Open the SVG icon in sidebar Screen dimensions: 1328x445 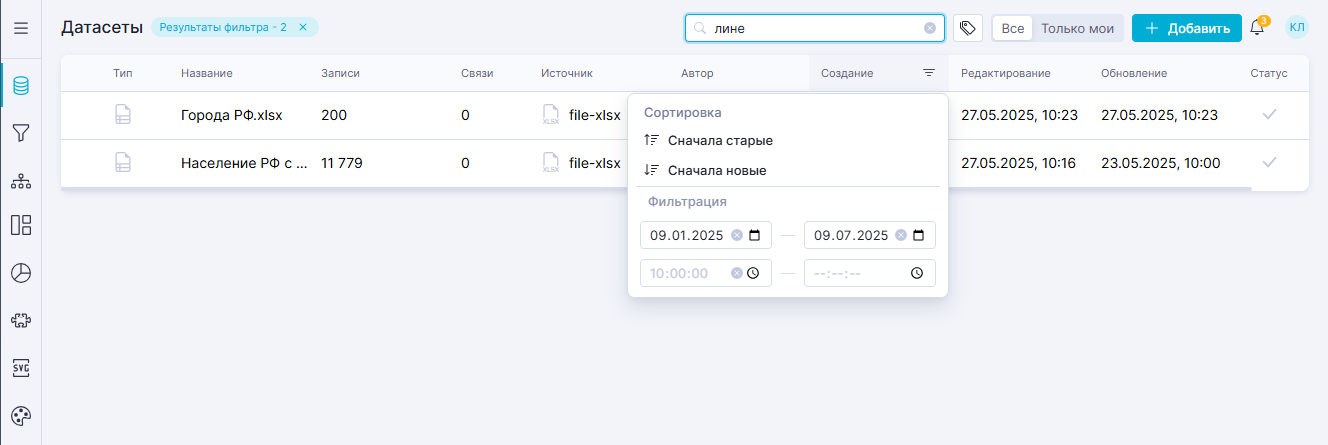coord(20,367)
